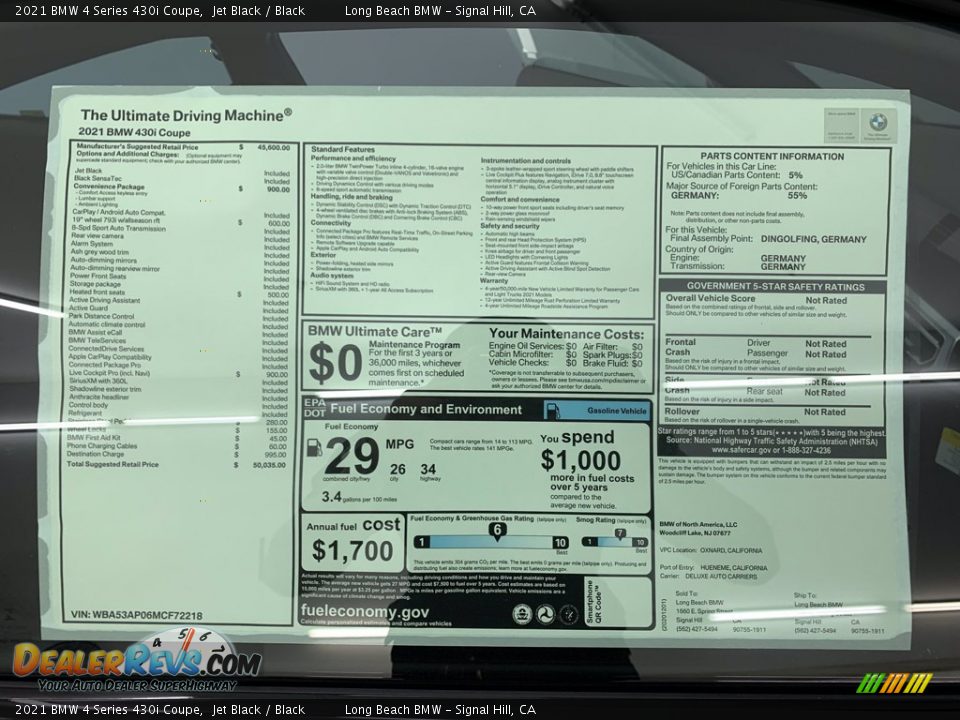This screenshot has height=720, width=960.
Task: Click the Your Maintenance Costs heading
Action: 566,334
